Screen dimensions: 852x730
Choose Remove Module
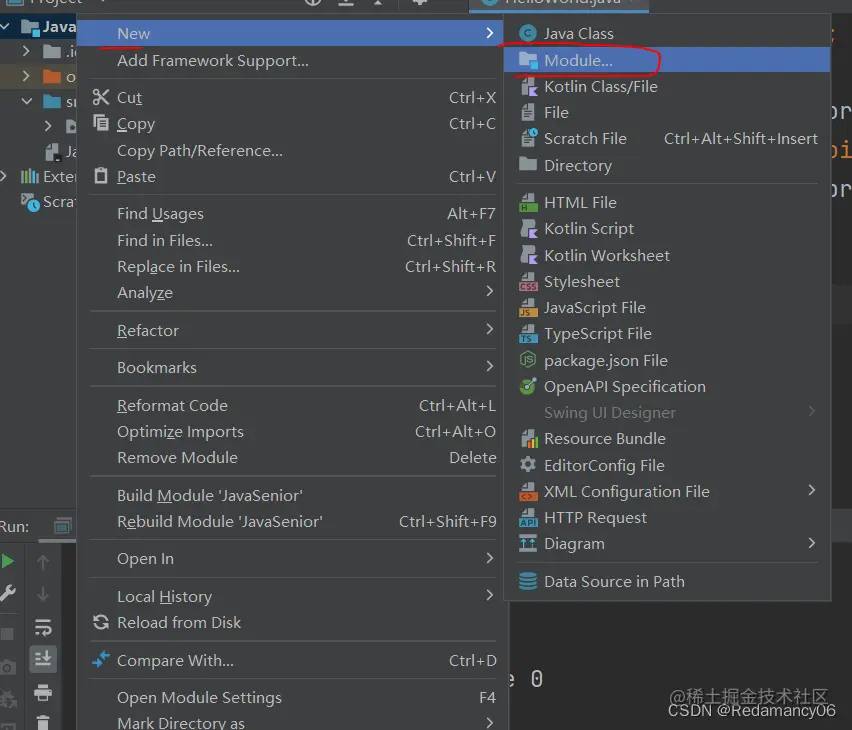coord(177,458)
